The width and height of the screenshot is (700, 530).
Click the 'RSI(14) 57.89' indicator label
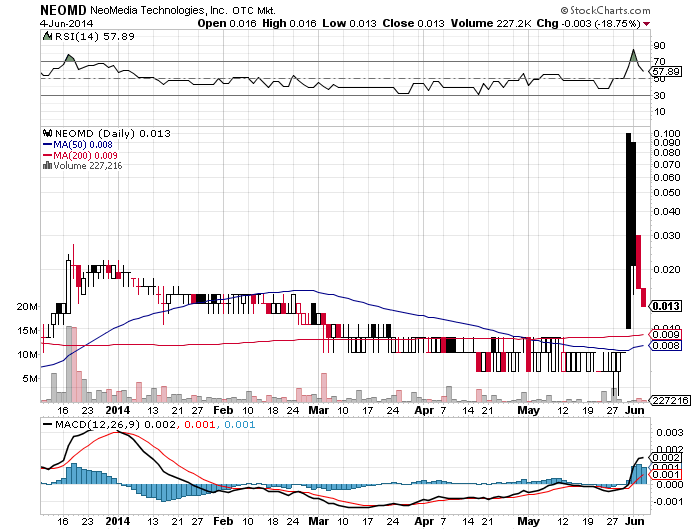click(x=95, y=37)
